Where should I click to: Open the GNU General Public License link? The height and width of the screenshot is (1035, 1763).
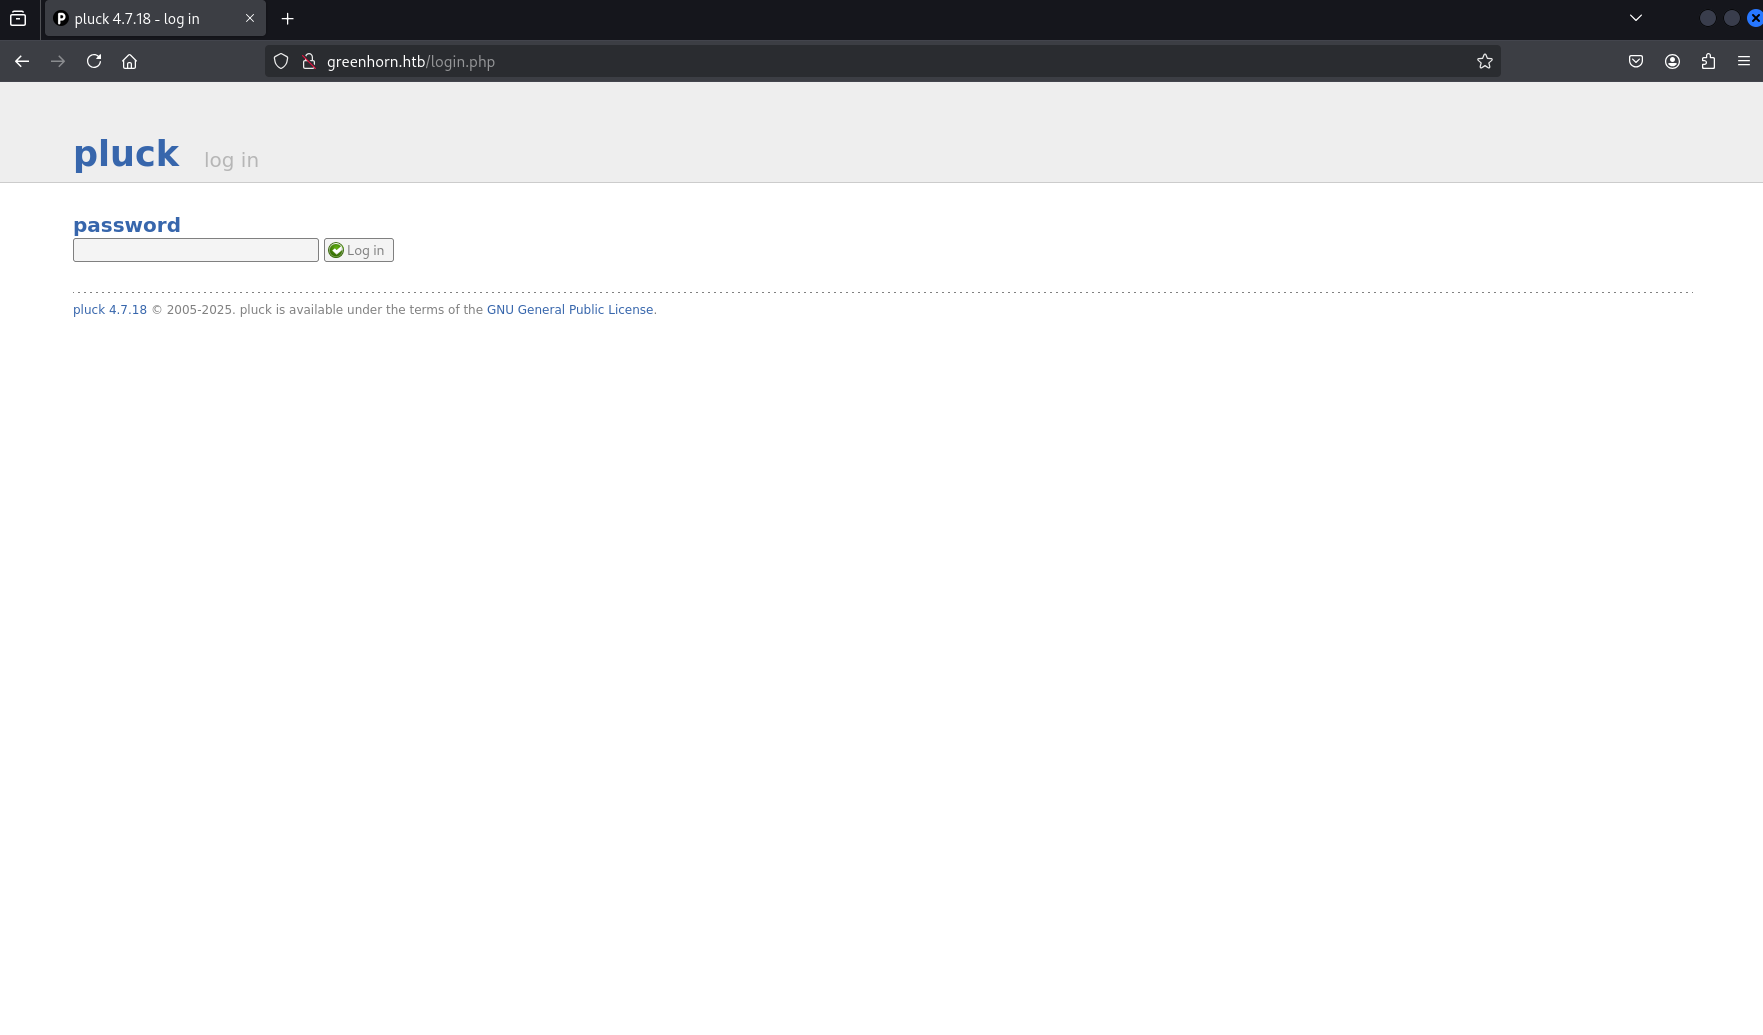click(570, 310)
